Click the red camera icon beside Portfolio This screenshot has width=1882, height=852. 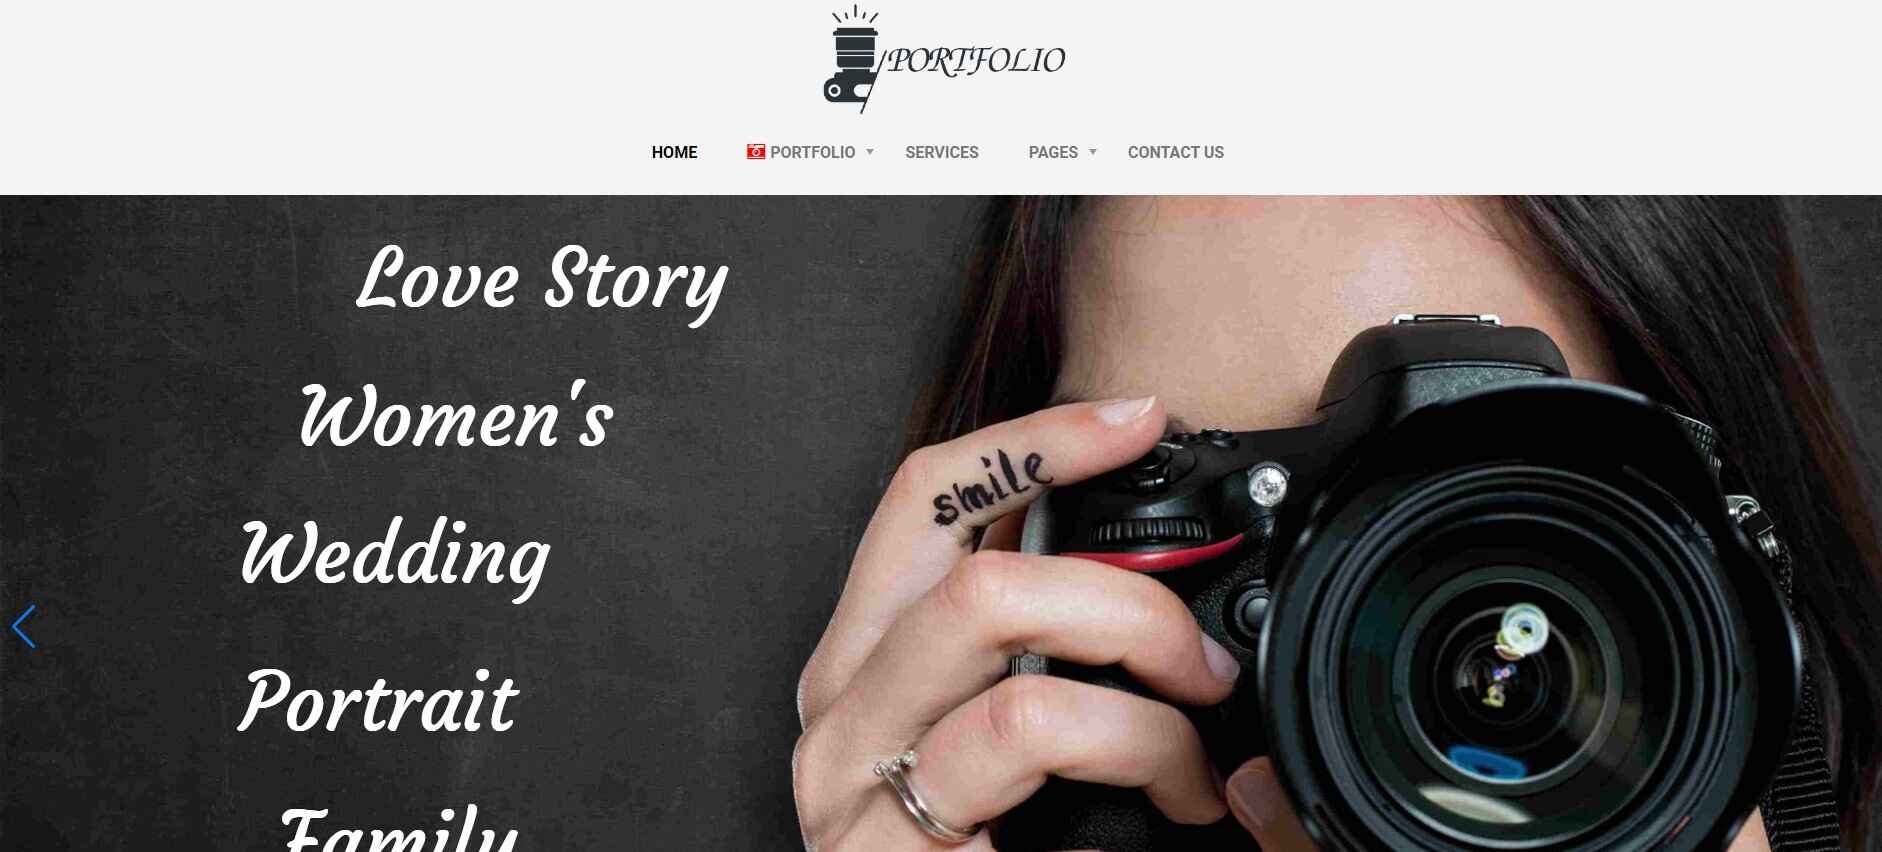click(756, 152)
